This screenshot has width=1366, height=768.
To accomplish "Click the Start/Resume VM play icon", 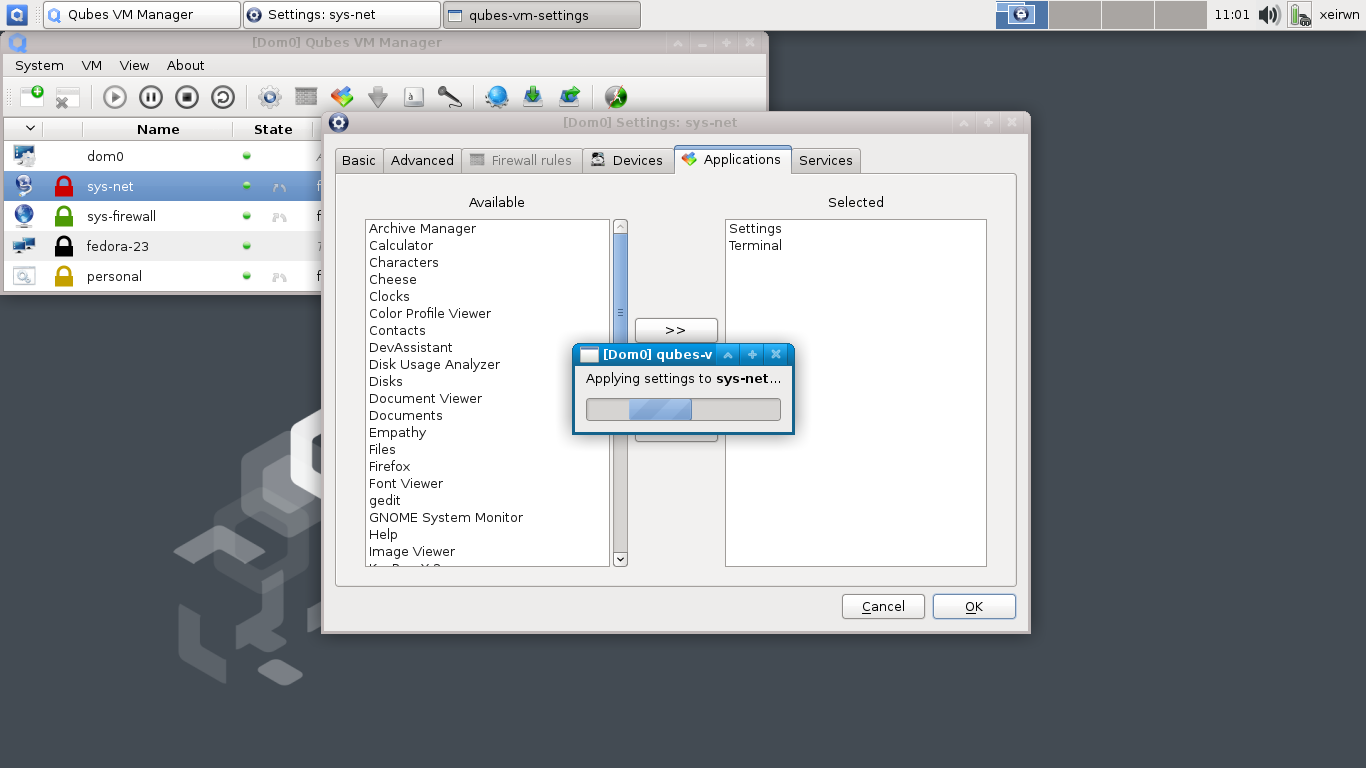I will [115, 97].
